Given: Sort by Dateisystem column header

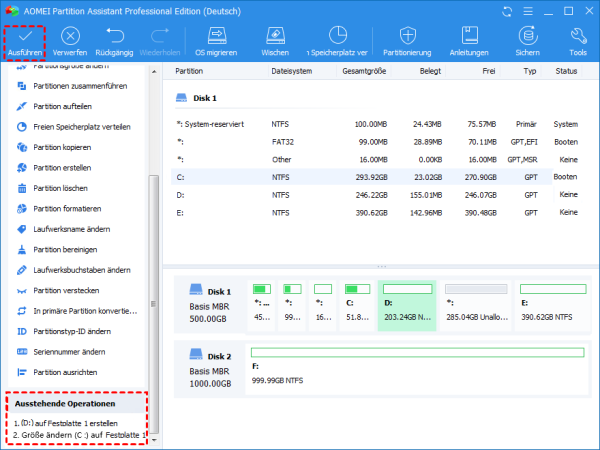Looking at the screenshot, I should (x=292, y=71).
